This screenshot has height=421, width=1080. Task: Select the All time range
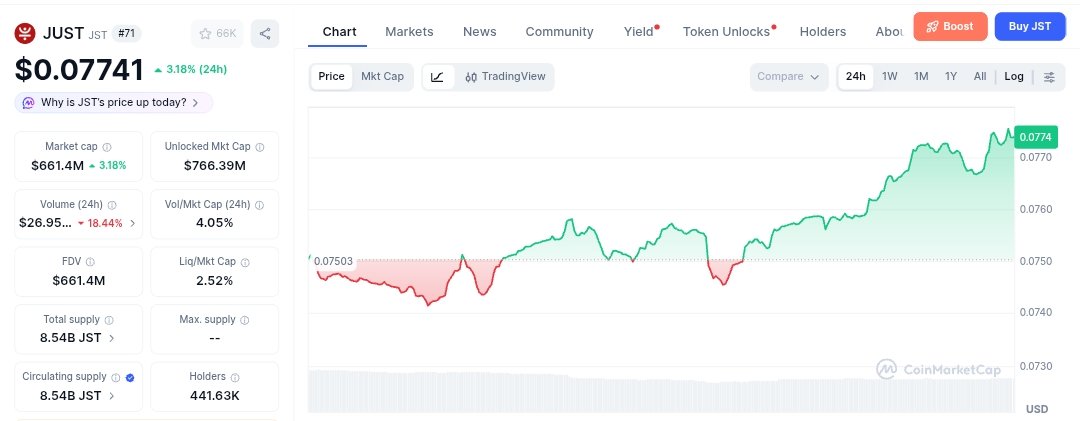pyautogui.click(x=979, y=76)
